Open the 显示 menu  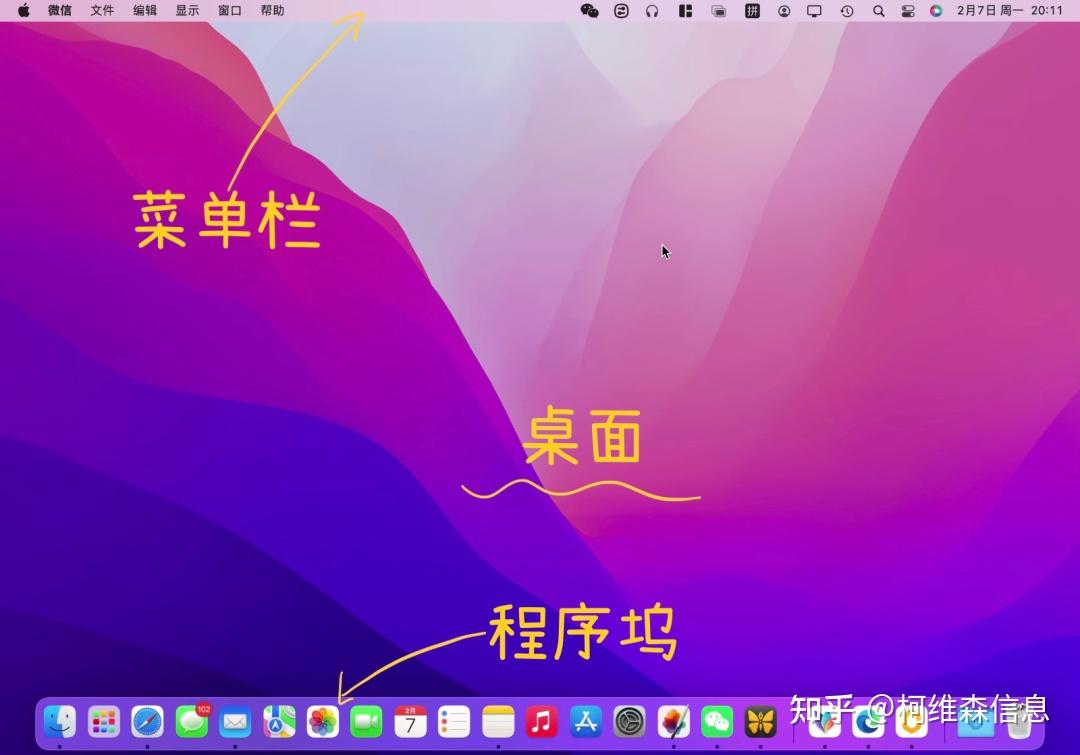coord(187,10)
